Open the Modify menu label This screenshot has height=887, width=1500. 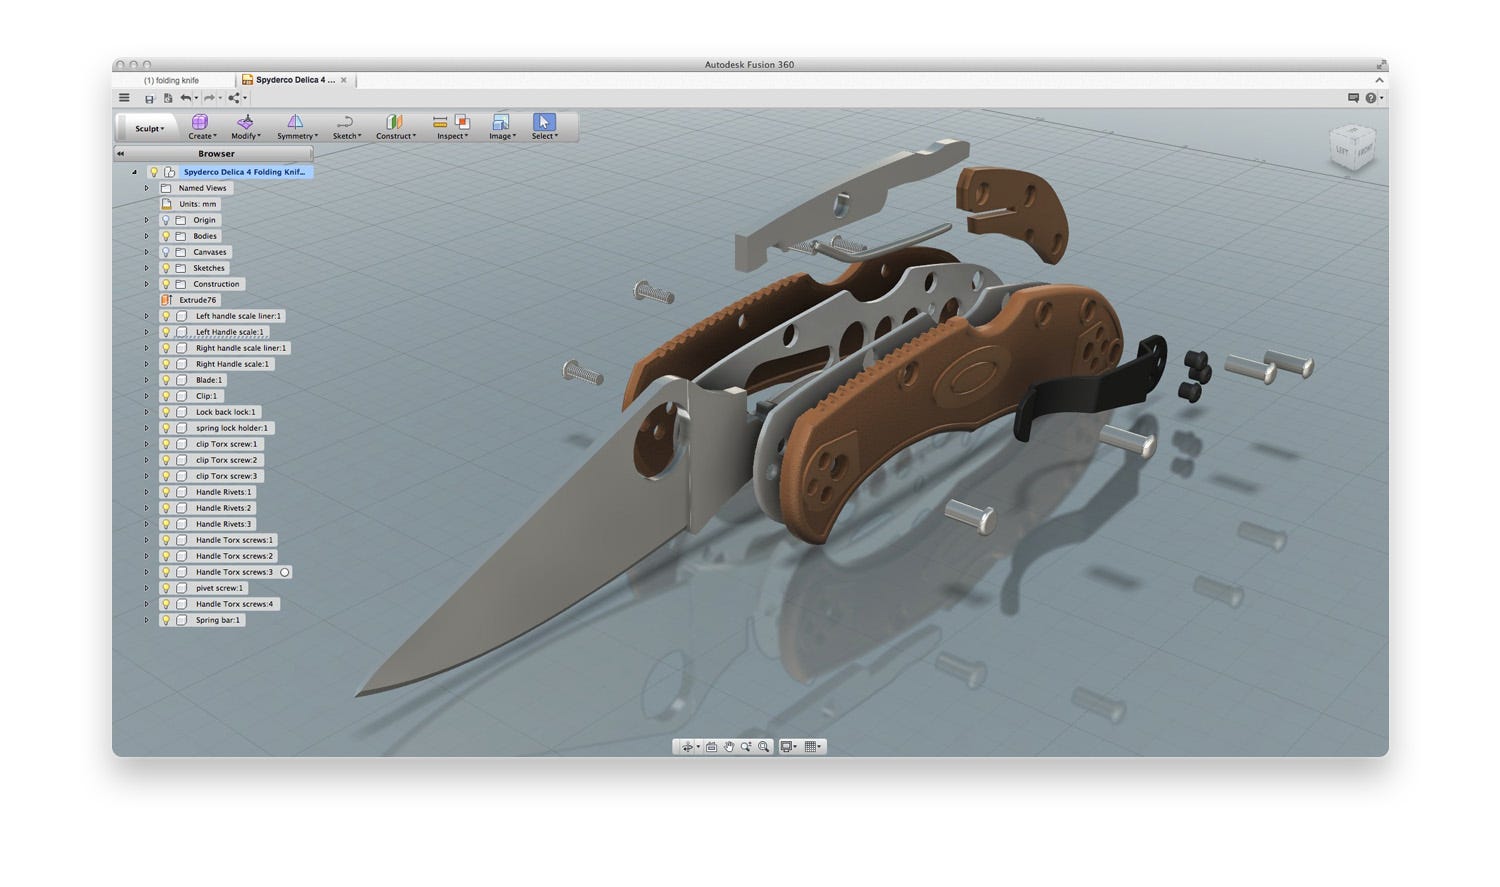(246, 136)
